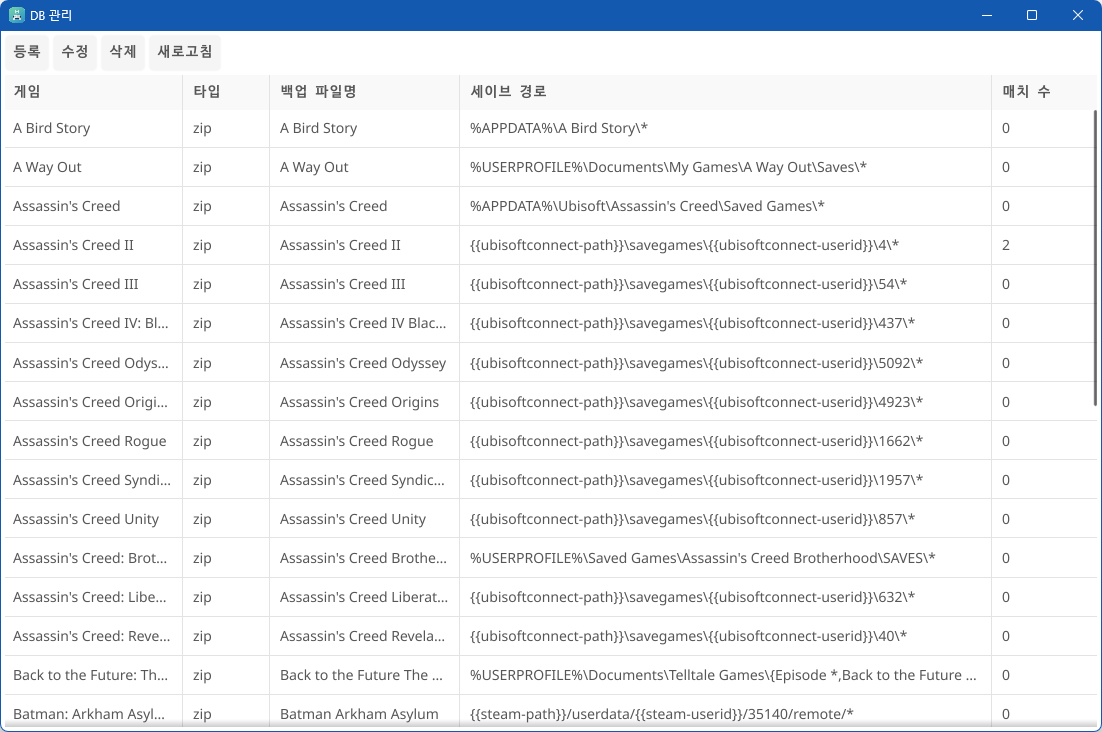This screenshot has height=732, width=1102.
Task: Sort by the 세이브 경로 column header
Action: (725, 91)
